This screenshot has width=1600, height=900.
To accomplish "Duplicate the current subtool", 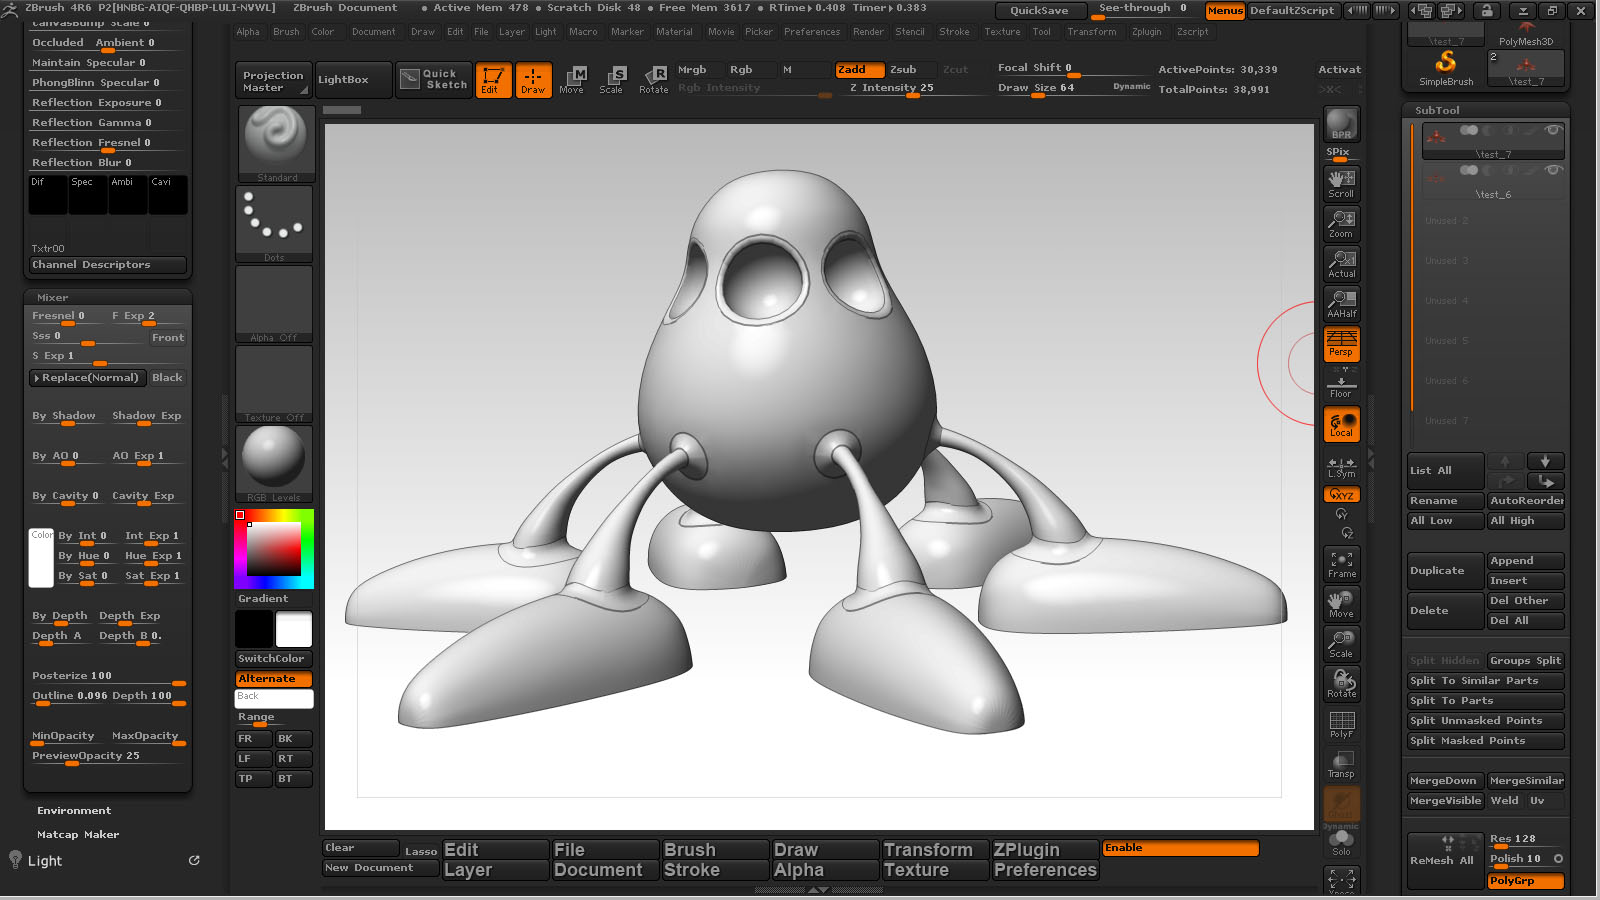I will (1445, 571).
